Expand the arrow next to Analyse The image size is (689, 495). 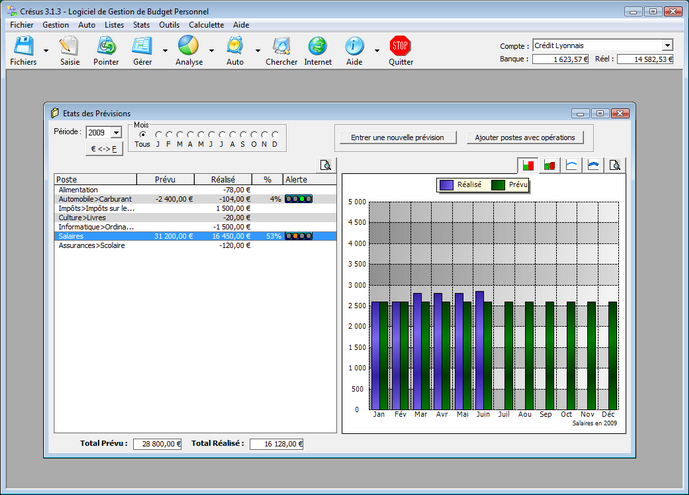[x=211, y=51]
